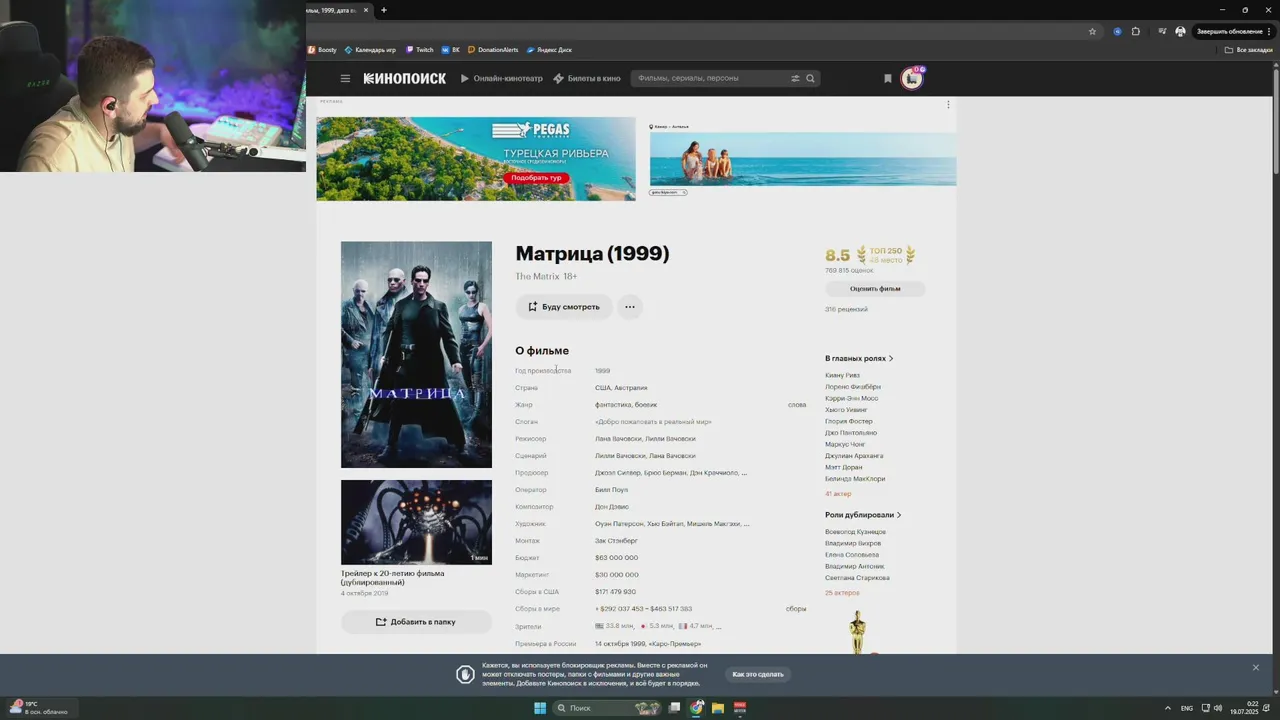This screenshot has width=1280, height=720.
Task: Close the ad blocker notification bar
Action: [1256, 667]
